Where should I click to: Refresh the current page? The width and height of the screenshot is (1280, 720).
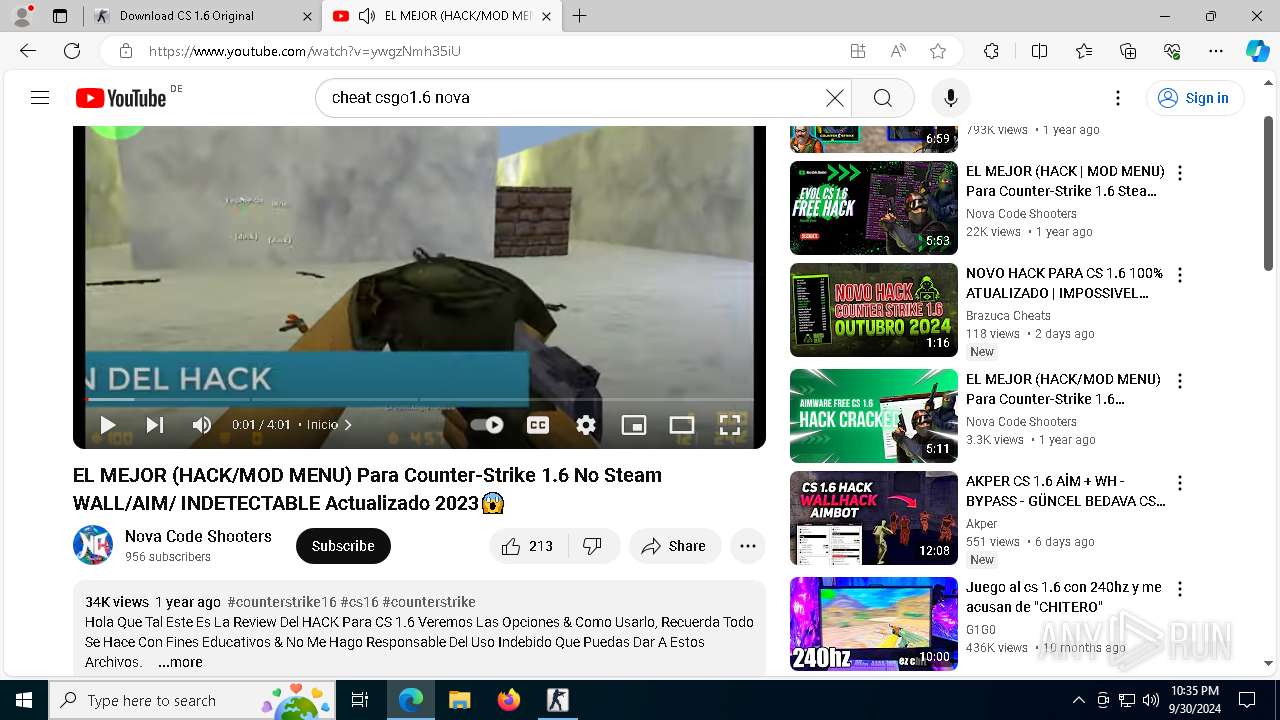pos(72,51)
